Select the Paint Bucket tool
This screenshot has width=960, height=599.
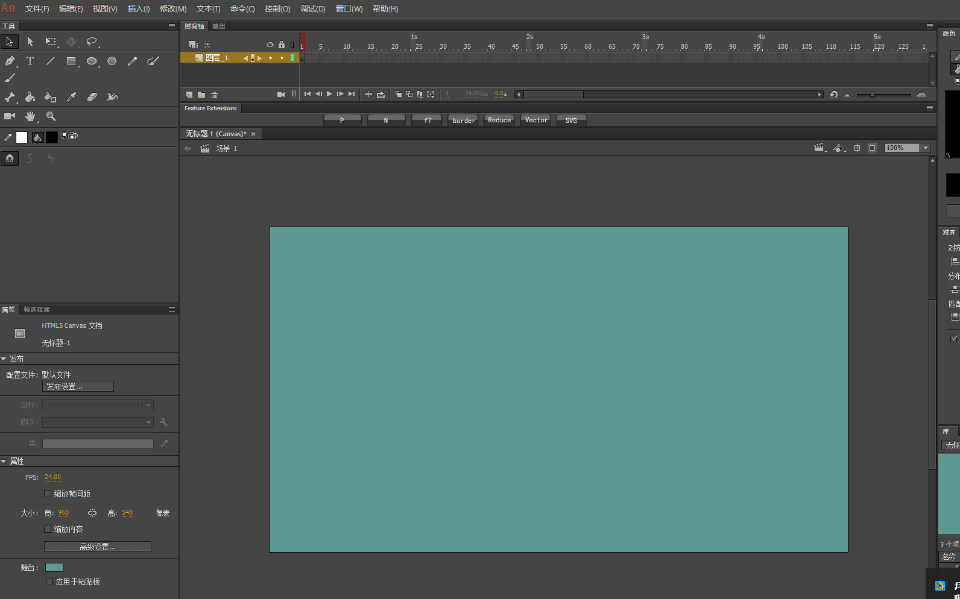pyautogui.click(x=30, y=97)
